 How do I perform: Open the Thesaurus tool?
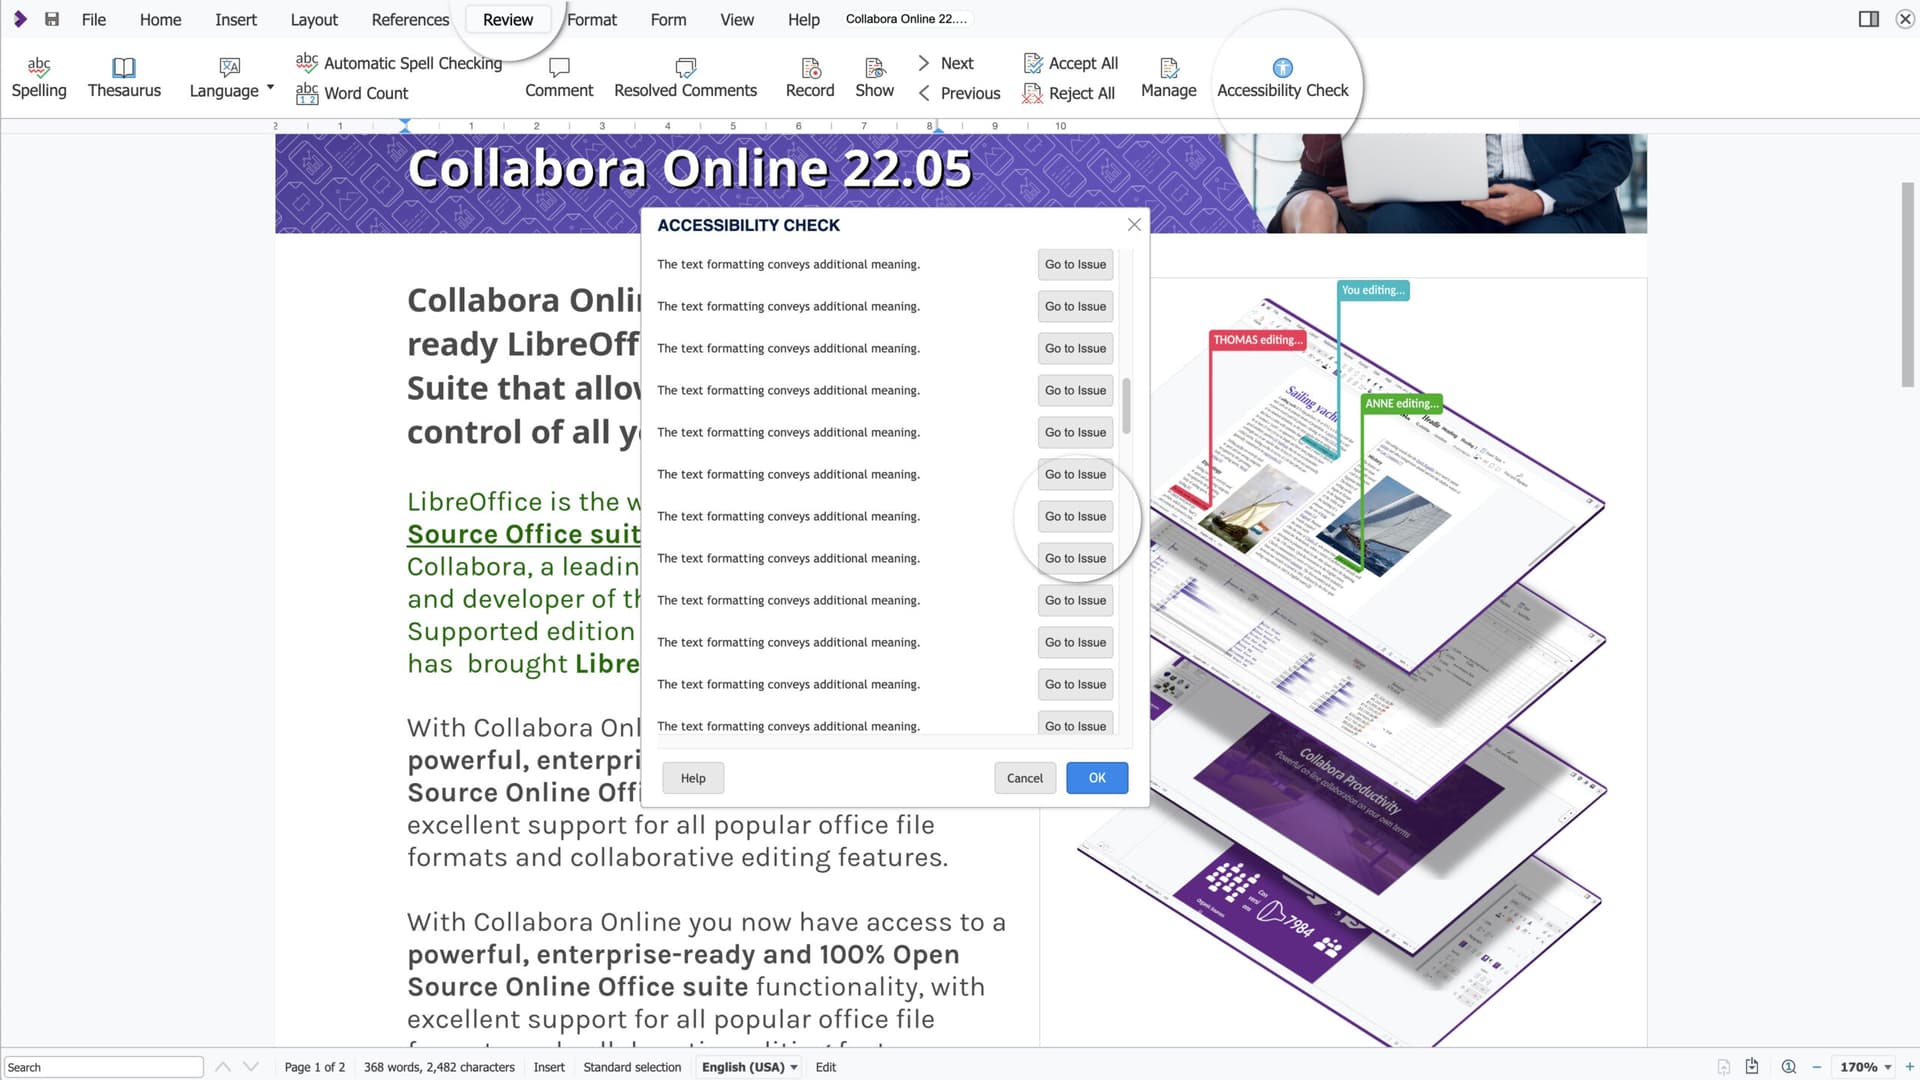[x=124, y=77]
